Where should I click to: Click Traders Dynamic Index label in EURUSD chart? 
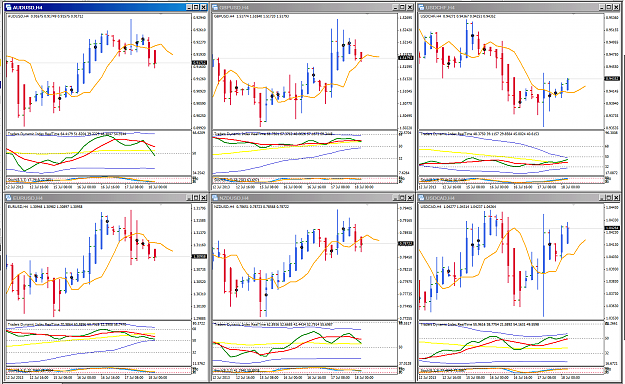click(67, 325)
